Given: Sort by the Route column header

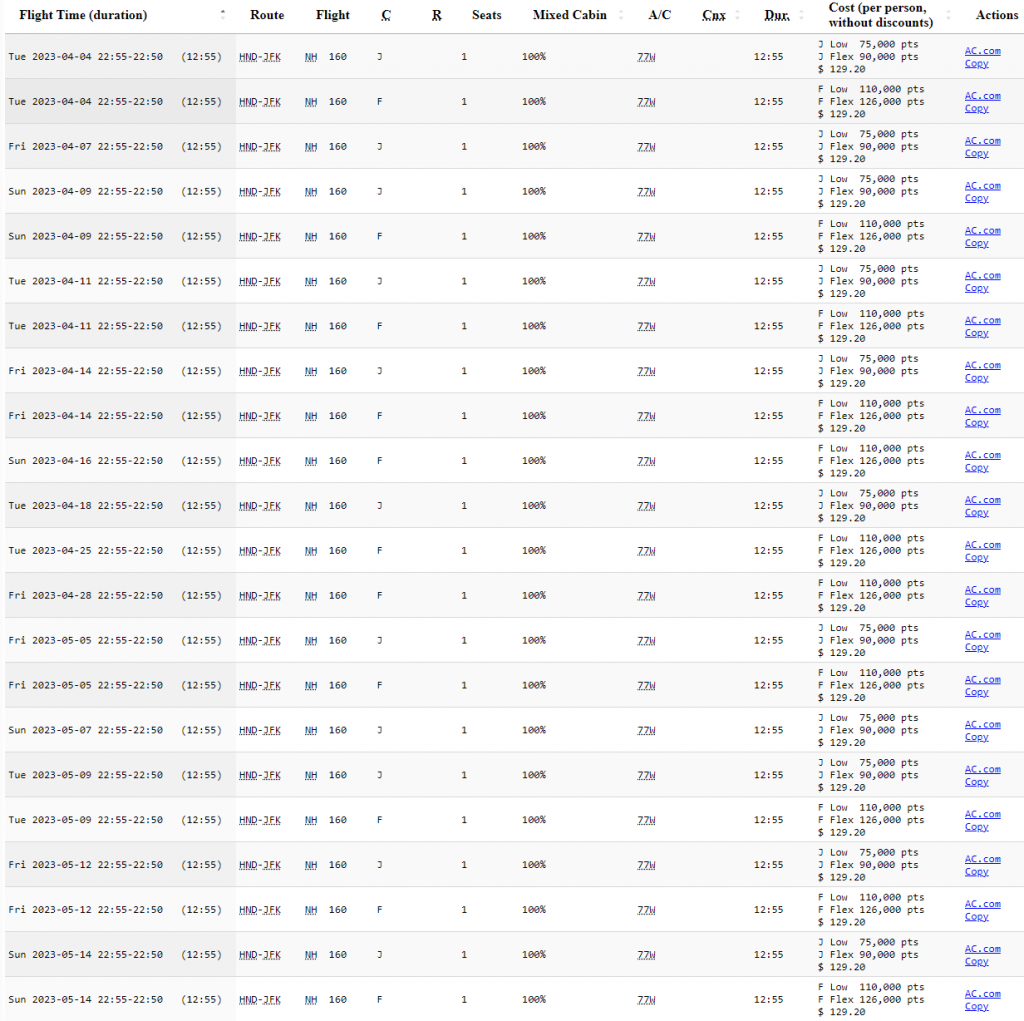Looking at the screenshot, I should pos(266,15).
